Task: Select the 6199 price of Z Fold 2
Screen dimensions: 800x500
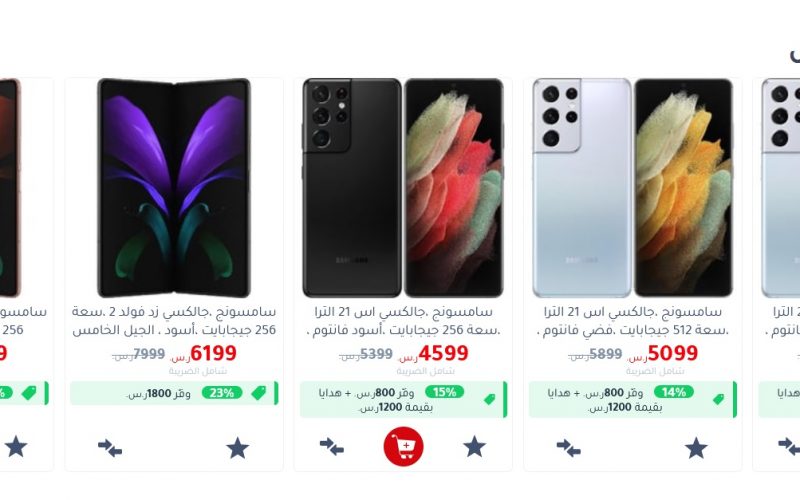Action: [x=213, y=353]
